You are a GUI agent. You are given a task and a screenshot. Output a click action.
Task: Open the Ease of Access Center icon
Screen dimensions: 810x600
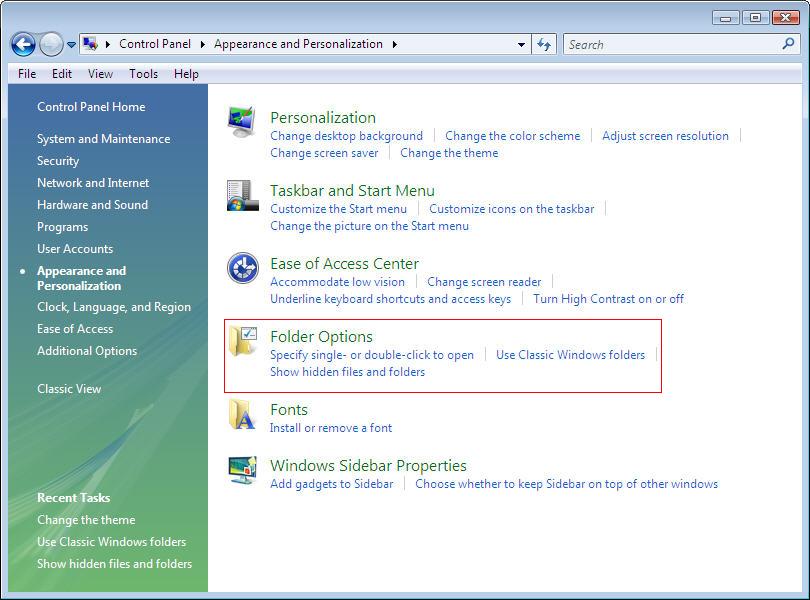pyautogui.click(x=243, y=268)
